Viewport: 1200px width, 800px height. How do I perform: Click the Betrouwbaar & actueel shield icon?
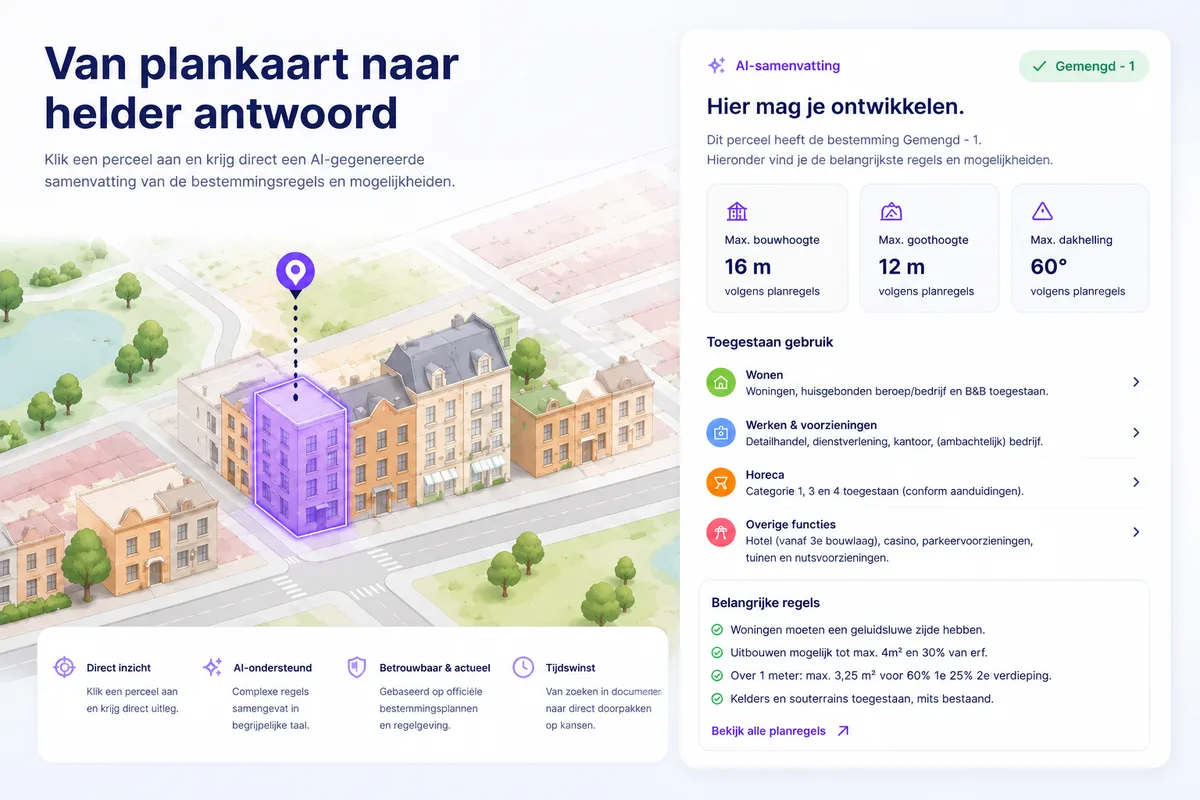point(356,667)
